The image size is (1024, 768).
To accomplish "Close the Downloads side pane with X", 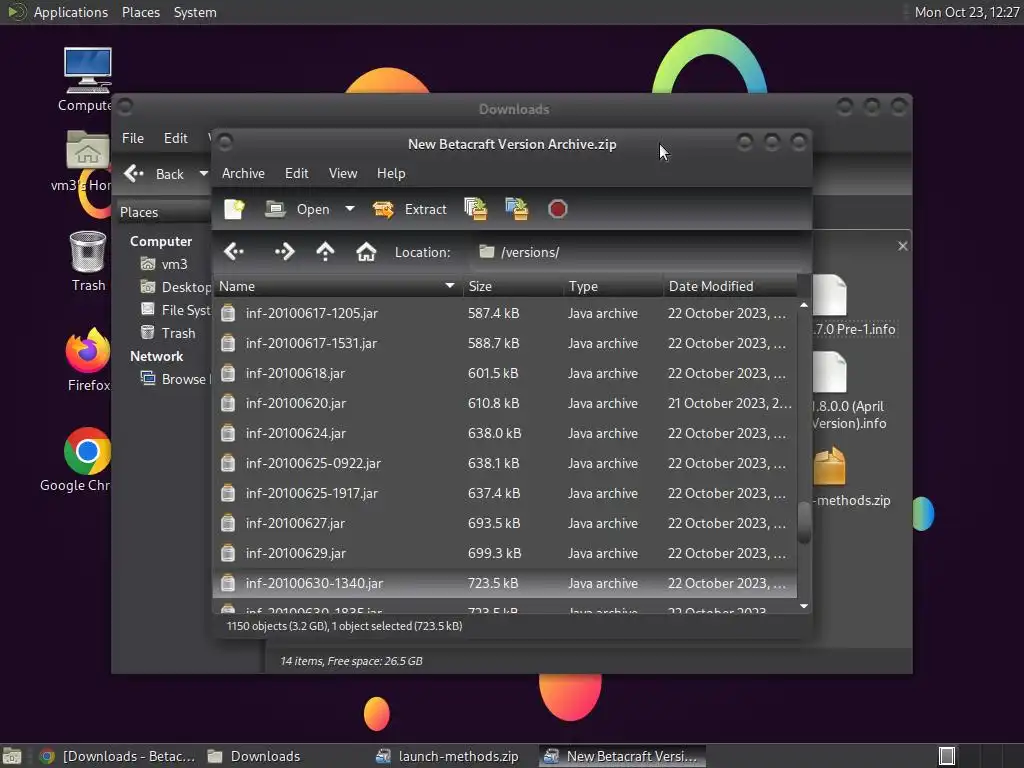I will (903, 246).
